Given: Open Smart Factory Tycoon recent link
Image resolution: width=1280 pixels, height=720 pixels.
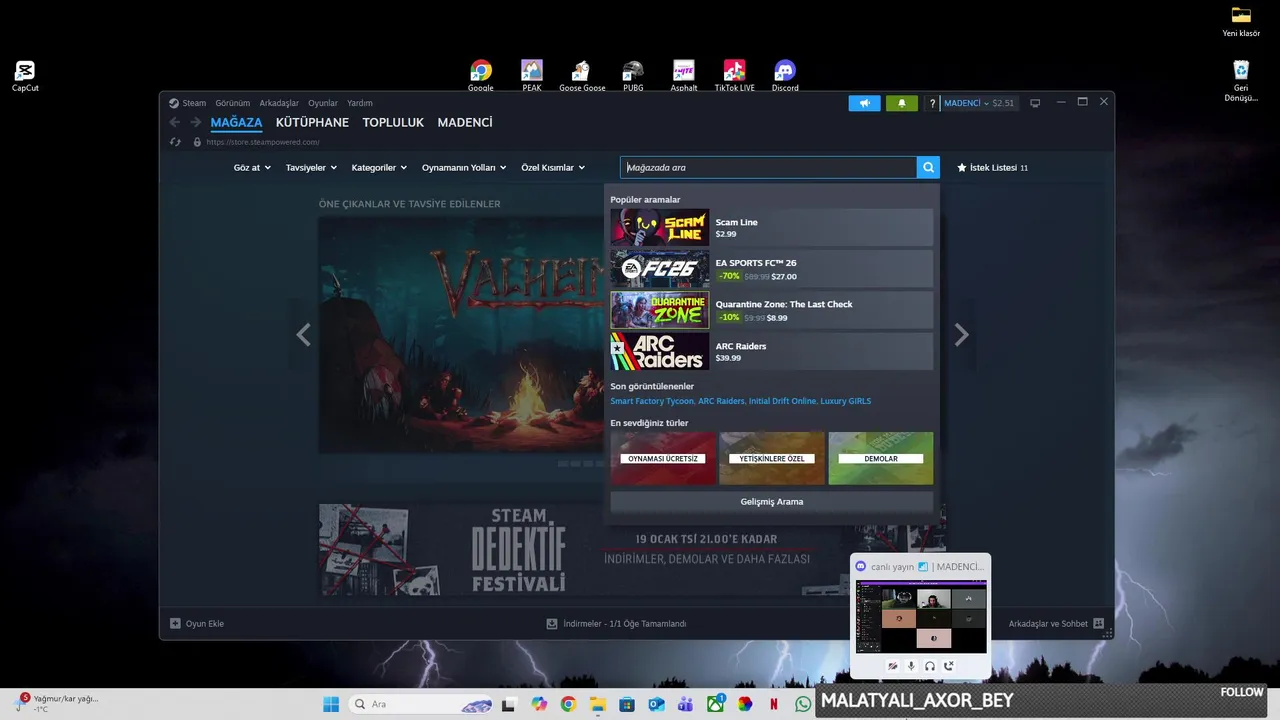Looking at the screenshot, I should pos(652,401).
